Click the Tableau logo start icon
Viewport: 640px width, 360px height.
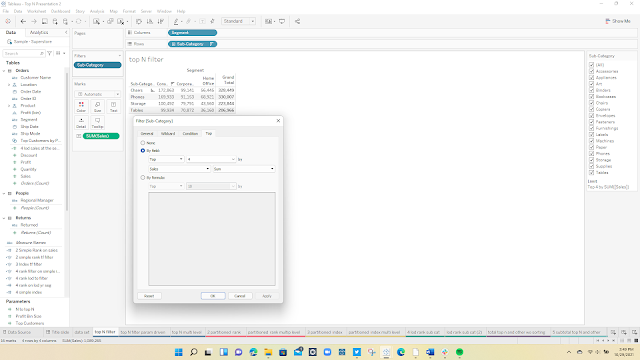click(x=8, y=21)
